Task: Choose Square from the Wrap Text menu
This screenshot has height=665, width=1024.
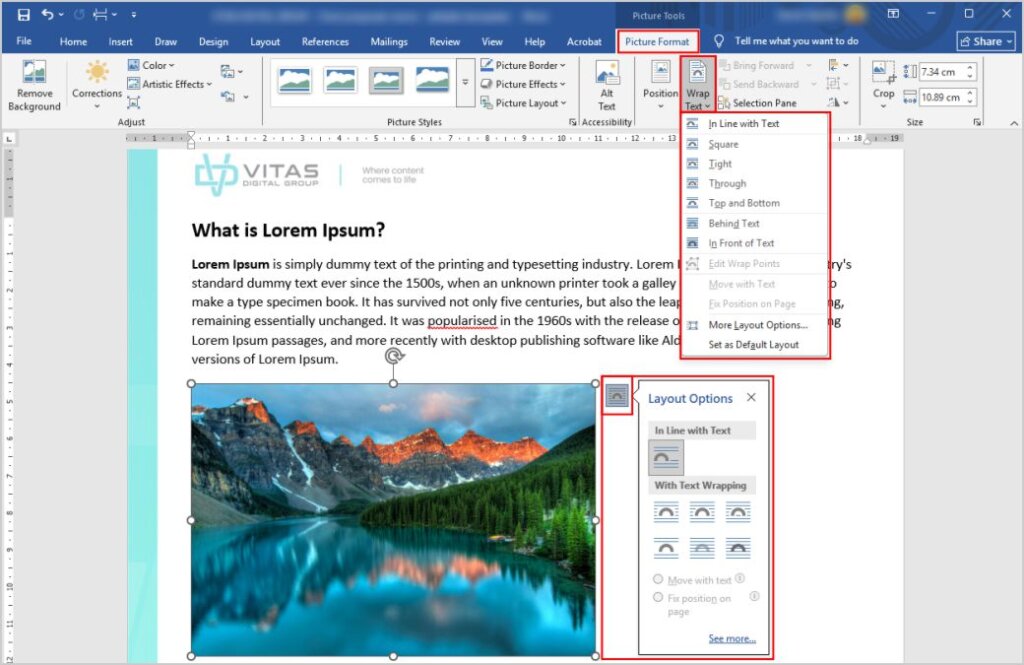Action: (754, 144)
